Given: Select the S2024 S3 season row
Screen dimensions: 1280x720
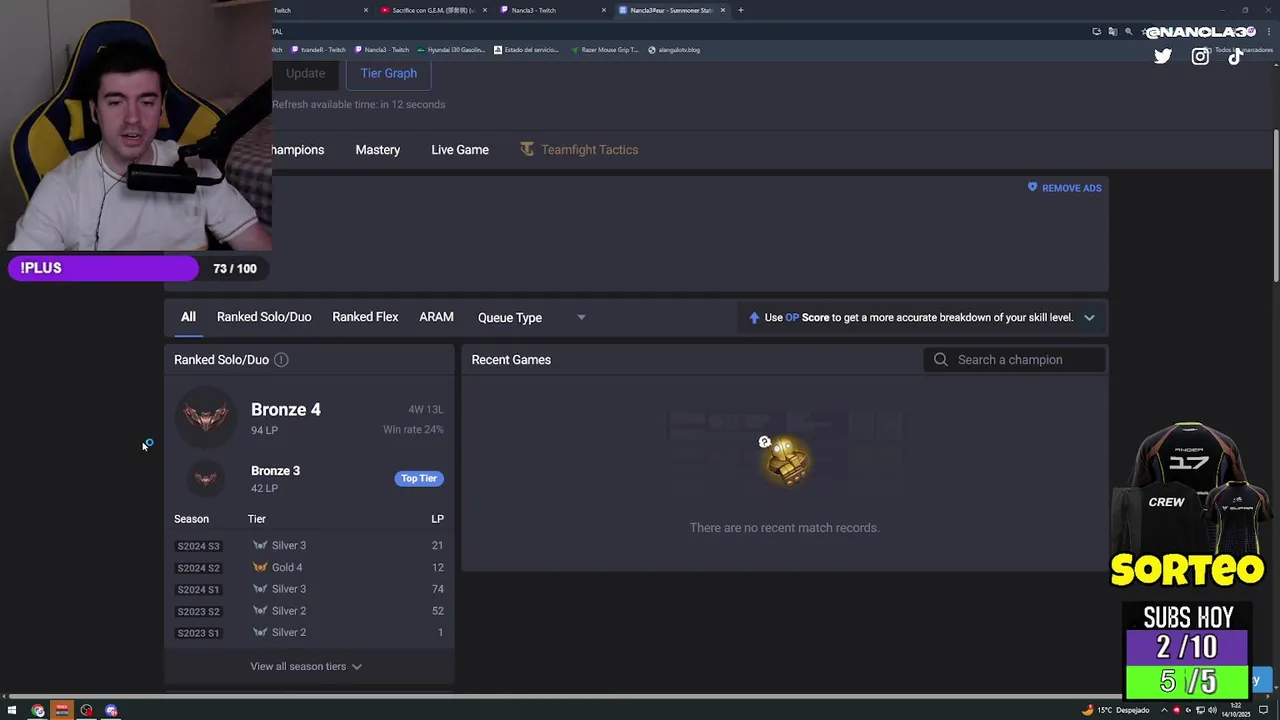Looking at the screenshot, I should (309, 546).
